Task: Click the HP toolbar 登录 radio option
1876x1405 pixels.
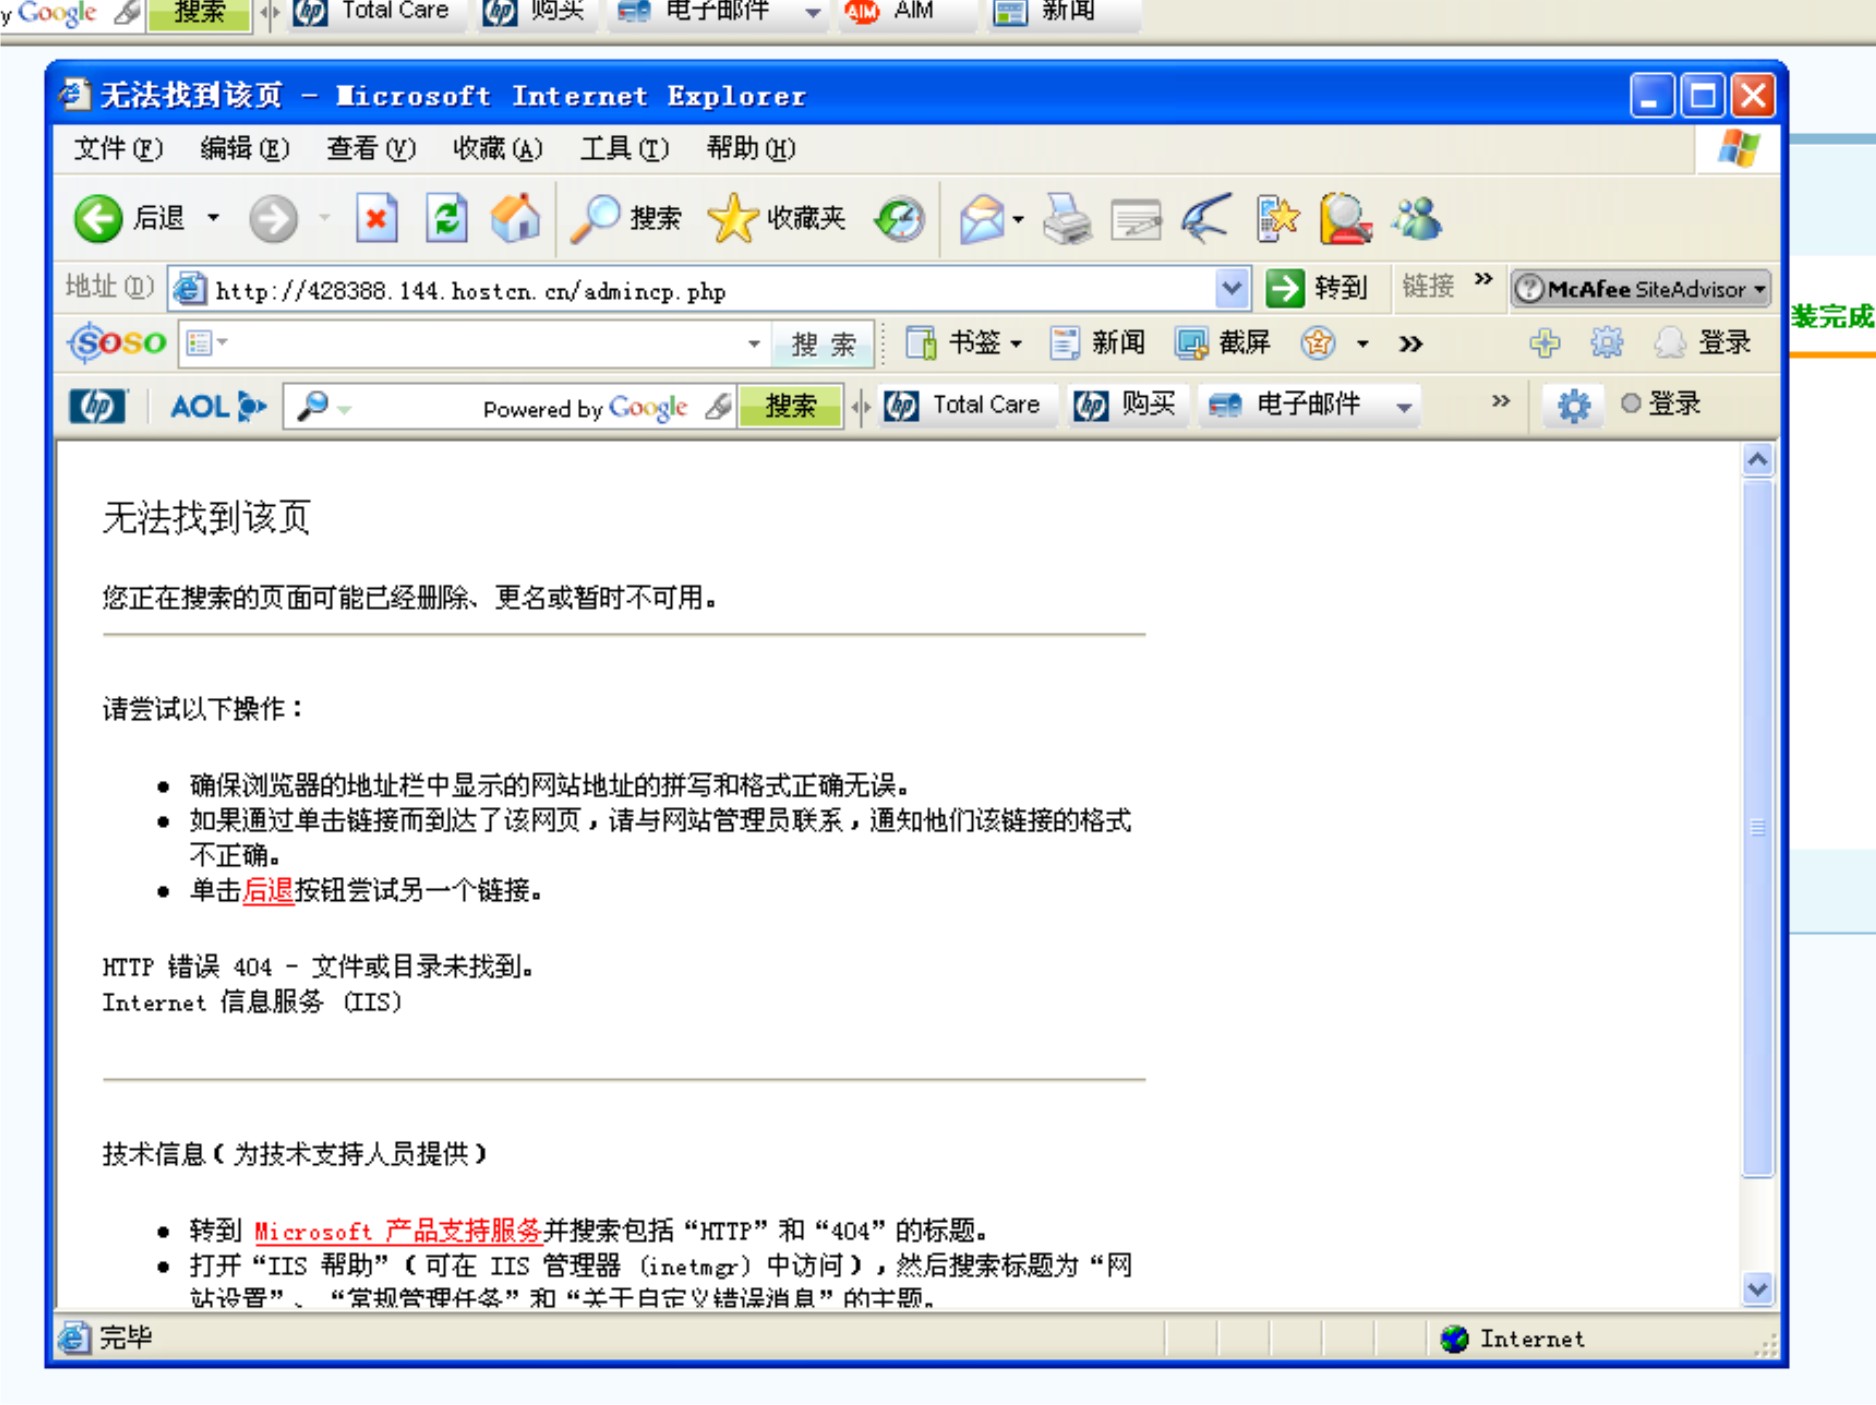Action: click(1660, 404)
